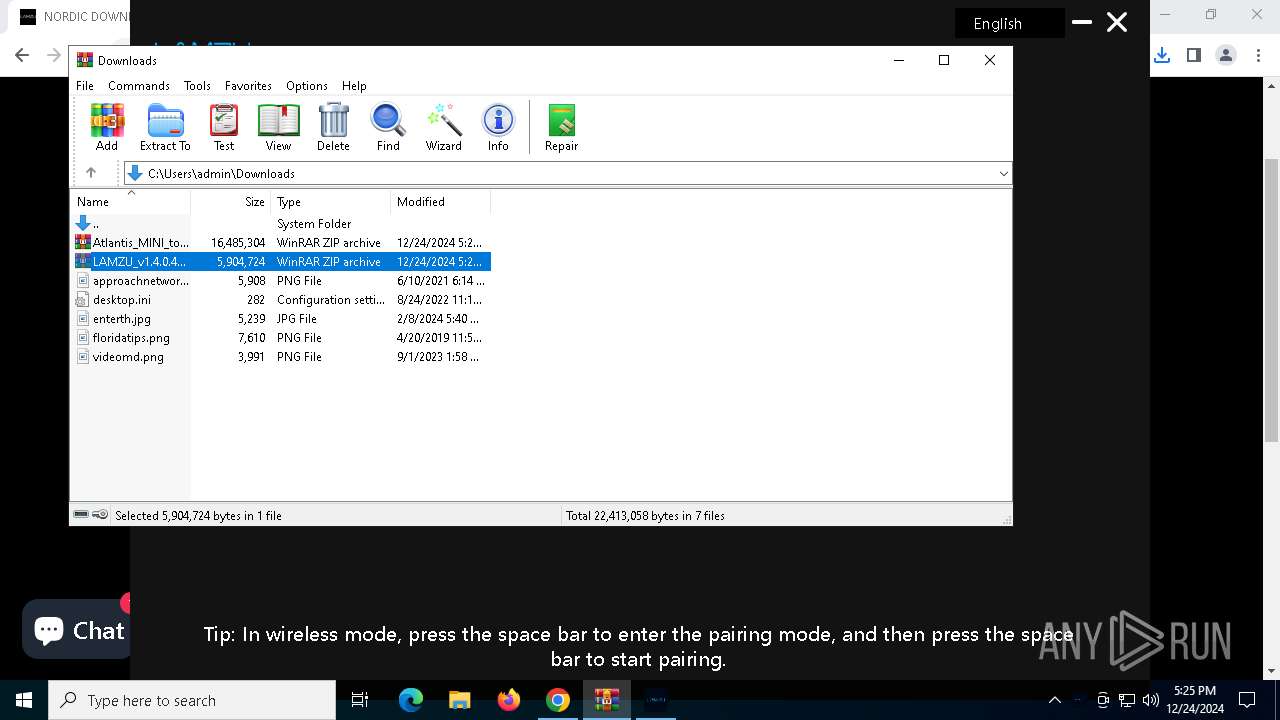Click the Add toolbar icon in WinRAR

click(107, 127)
